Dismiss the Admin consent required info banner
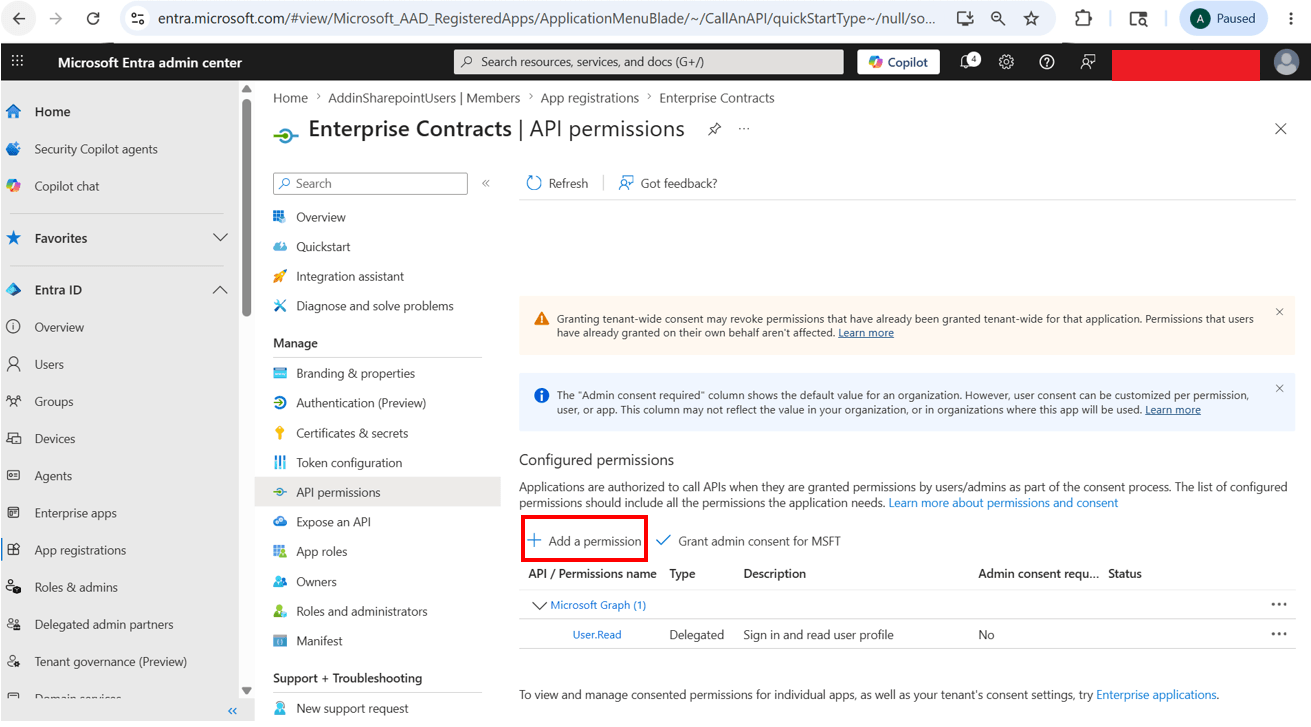The image size is (1311, 727). 1279,388
